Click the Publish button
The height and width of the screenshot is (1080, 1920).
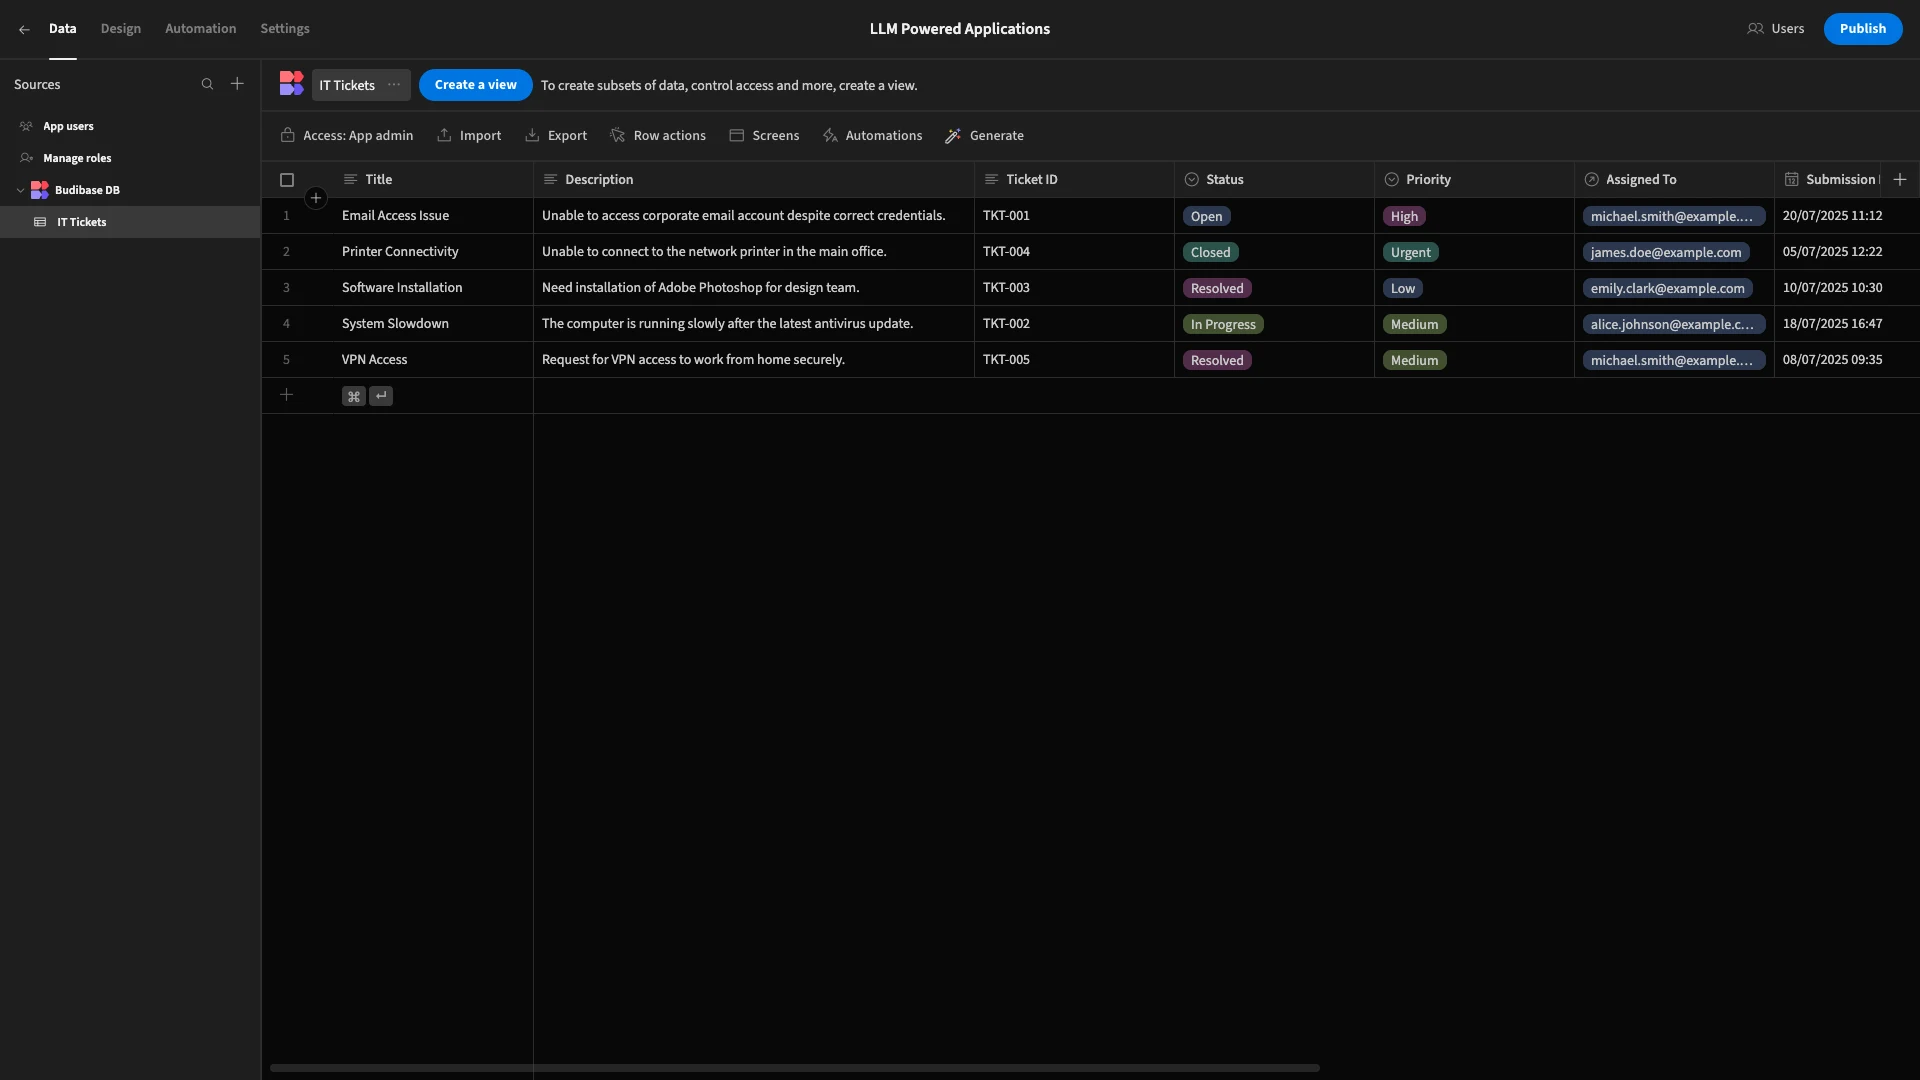1862,29
